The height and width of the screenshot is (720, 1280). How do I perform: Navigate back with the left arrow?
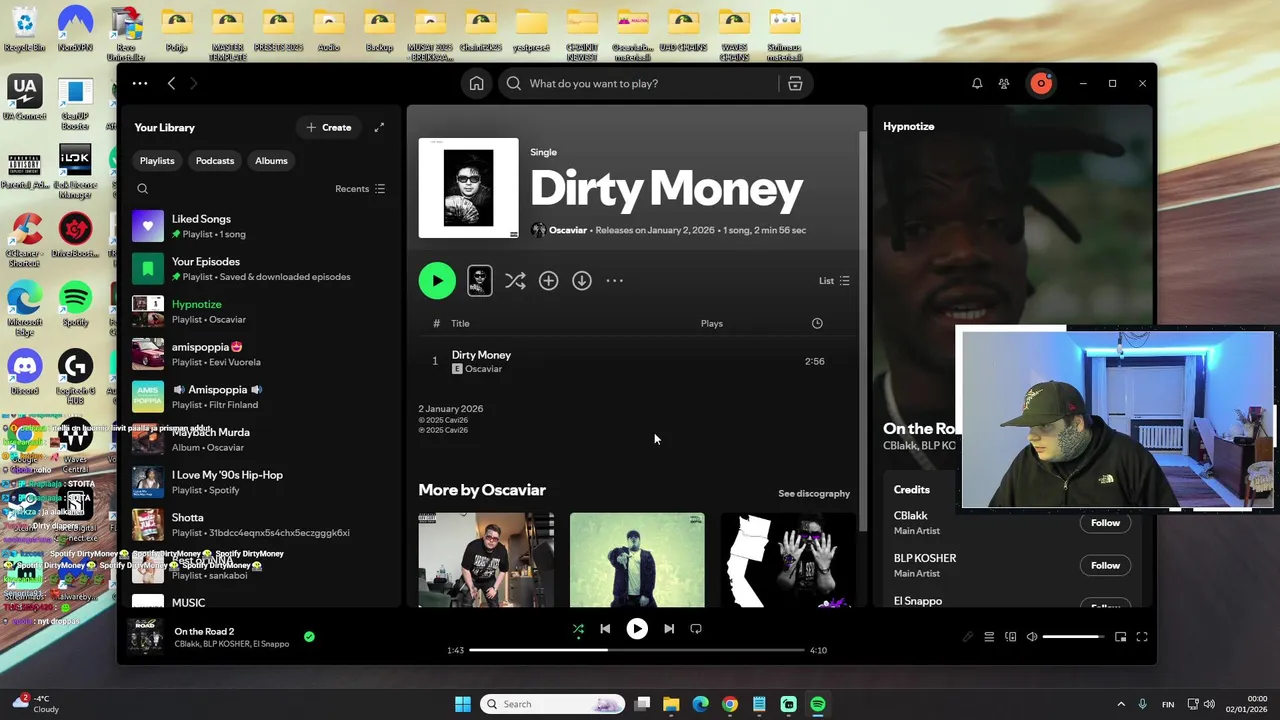coord(171,84)
